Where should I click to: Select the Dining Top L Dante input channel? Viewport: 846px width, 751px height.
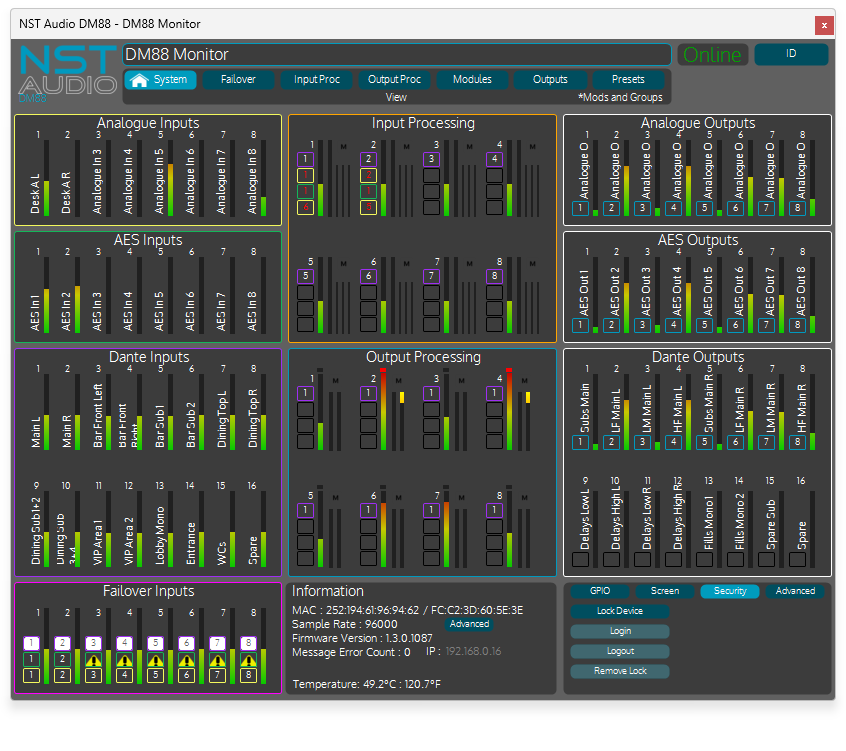click(x=221, y=419)
